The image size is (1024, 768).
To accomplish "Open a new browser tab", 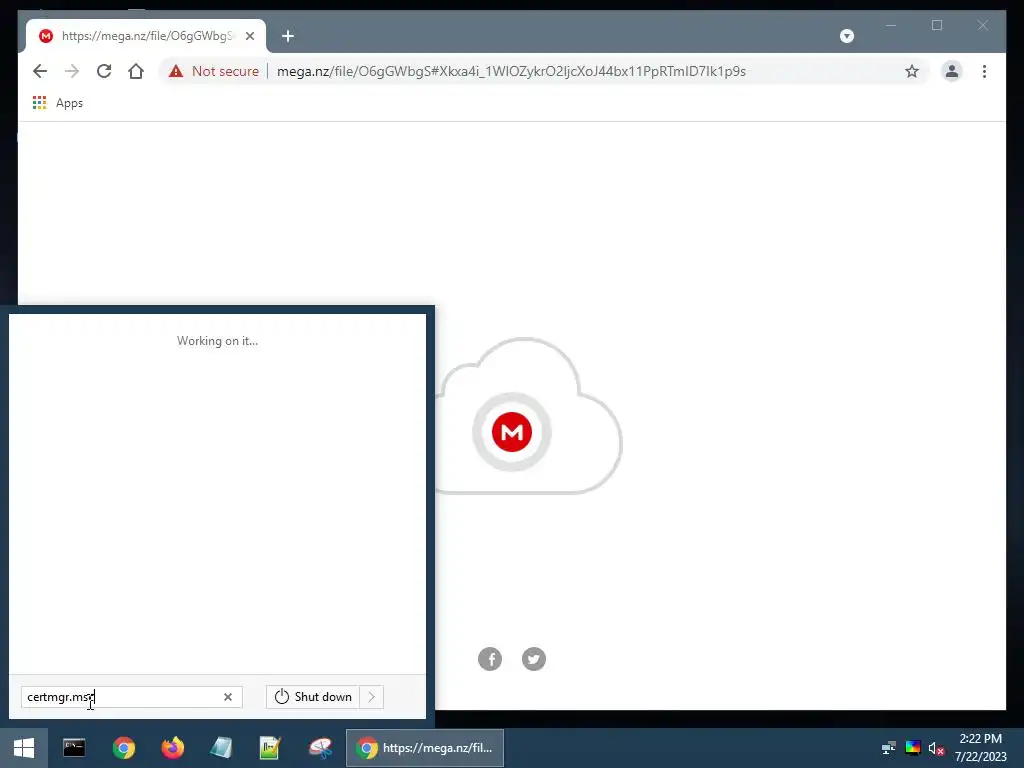I will pos(288,36).
